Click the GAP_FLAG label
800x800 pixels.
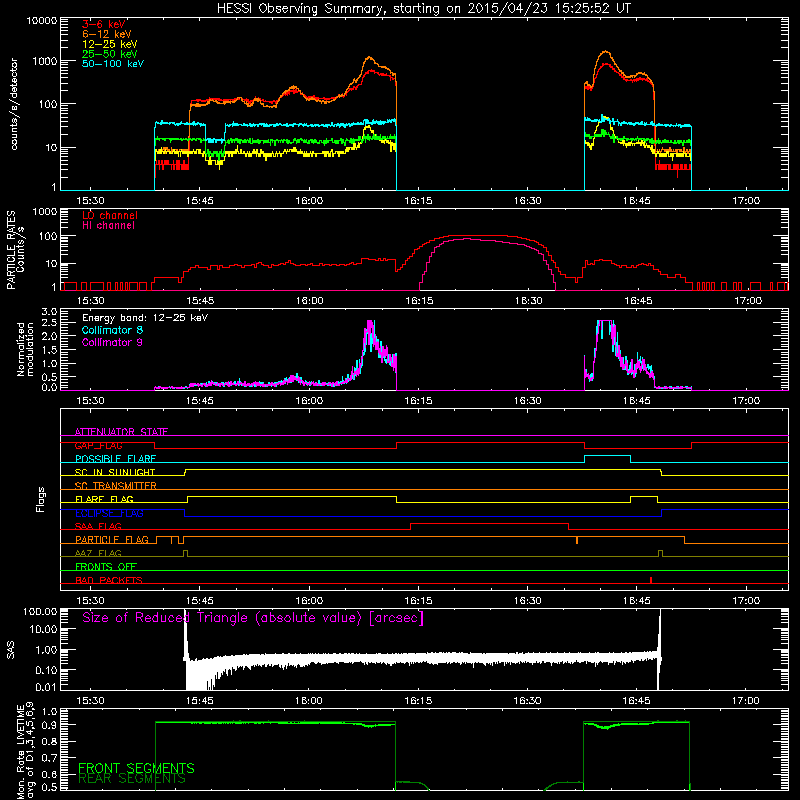click(98, 445)
